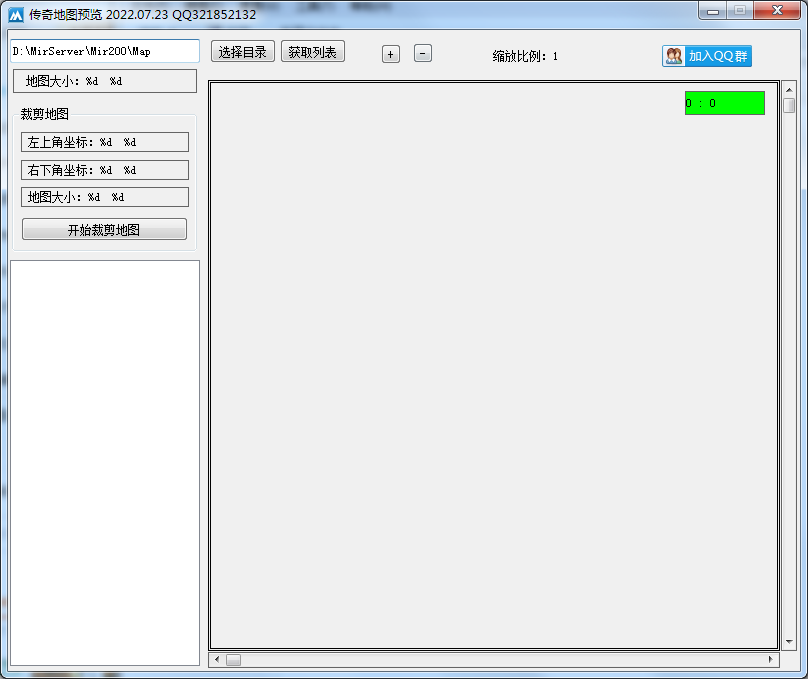The image size is (808, 679).
Task: Click the 地图大小 field inside 裁剪地图 group
Action: 105,197
